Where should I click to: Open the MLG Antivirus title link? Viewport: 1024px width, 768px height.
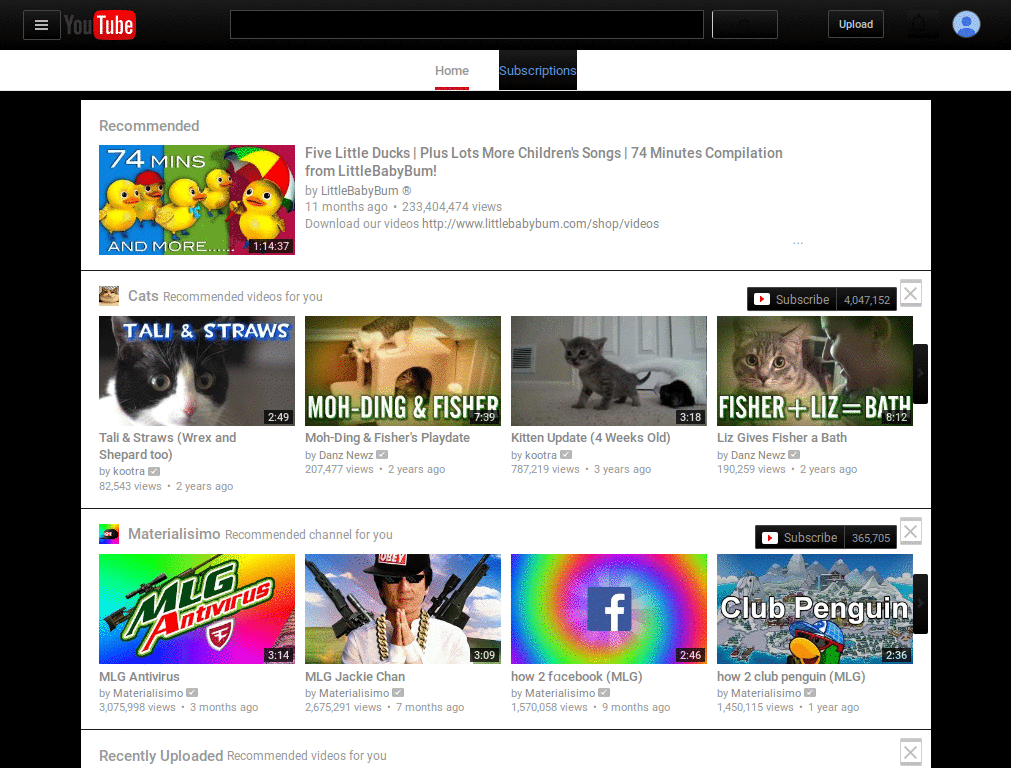(139, 677)
